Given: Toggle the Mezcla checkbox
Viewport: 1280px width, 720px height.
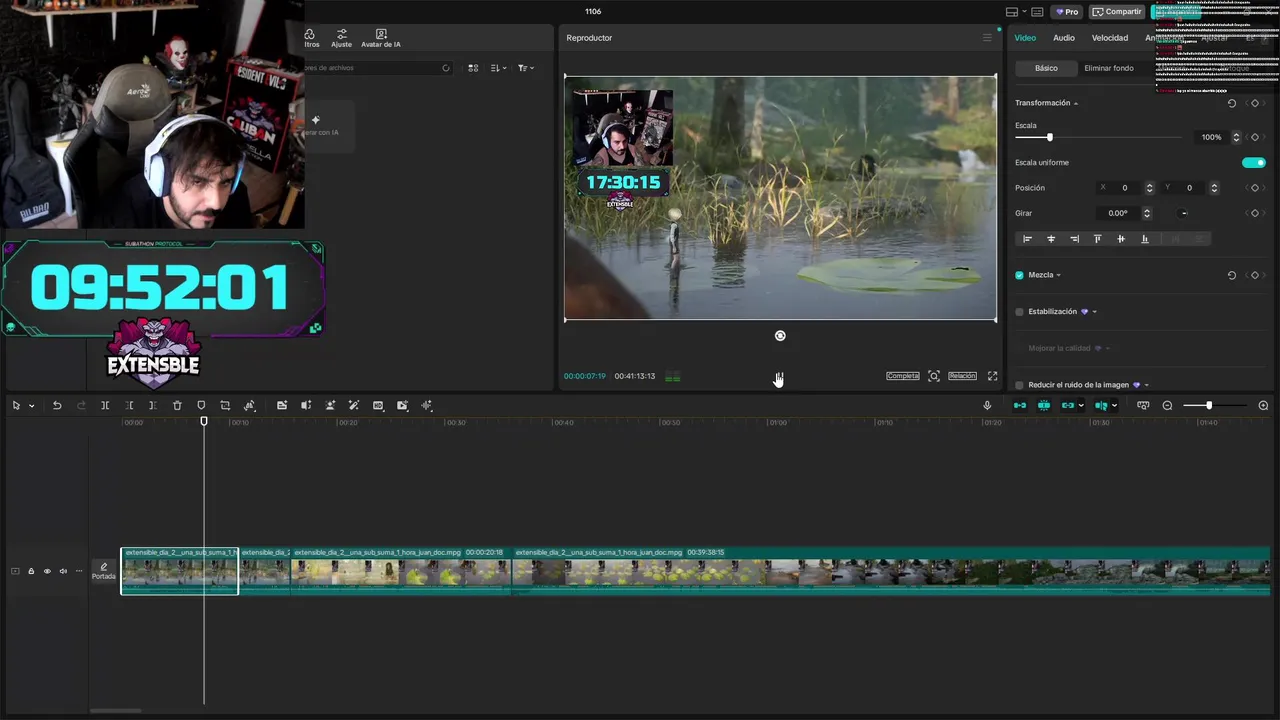Looking at the screenshot, I should point(1019,275).
